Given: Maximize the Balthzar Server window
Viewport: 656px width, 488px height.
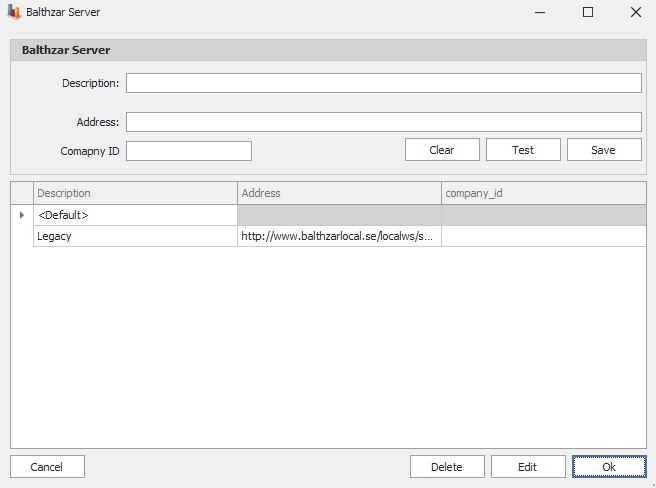Looking at the screenshot, I should click(588, 12).
